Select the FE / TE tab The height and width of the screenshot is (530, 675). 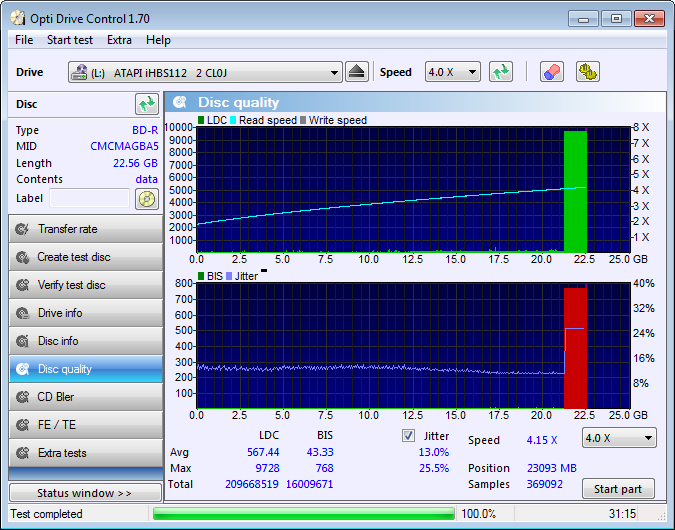point(86,425)
